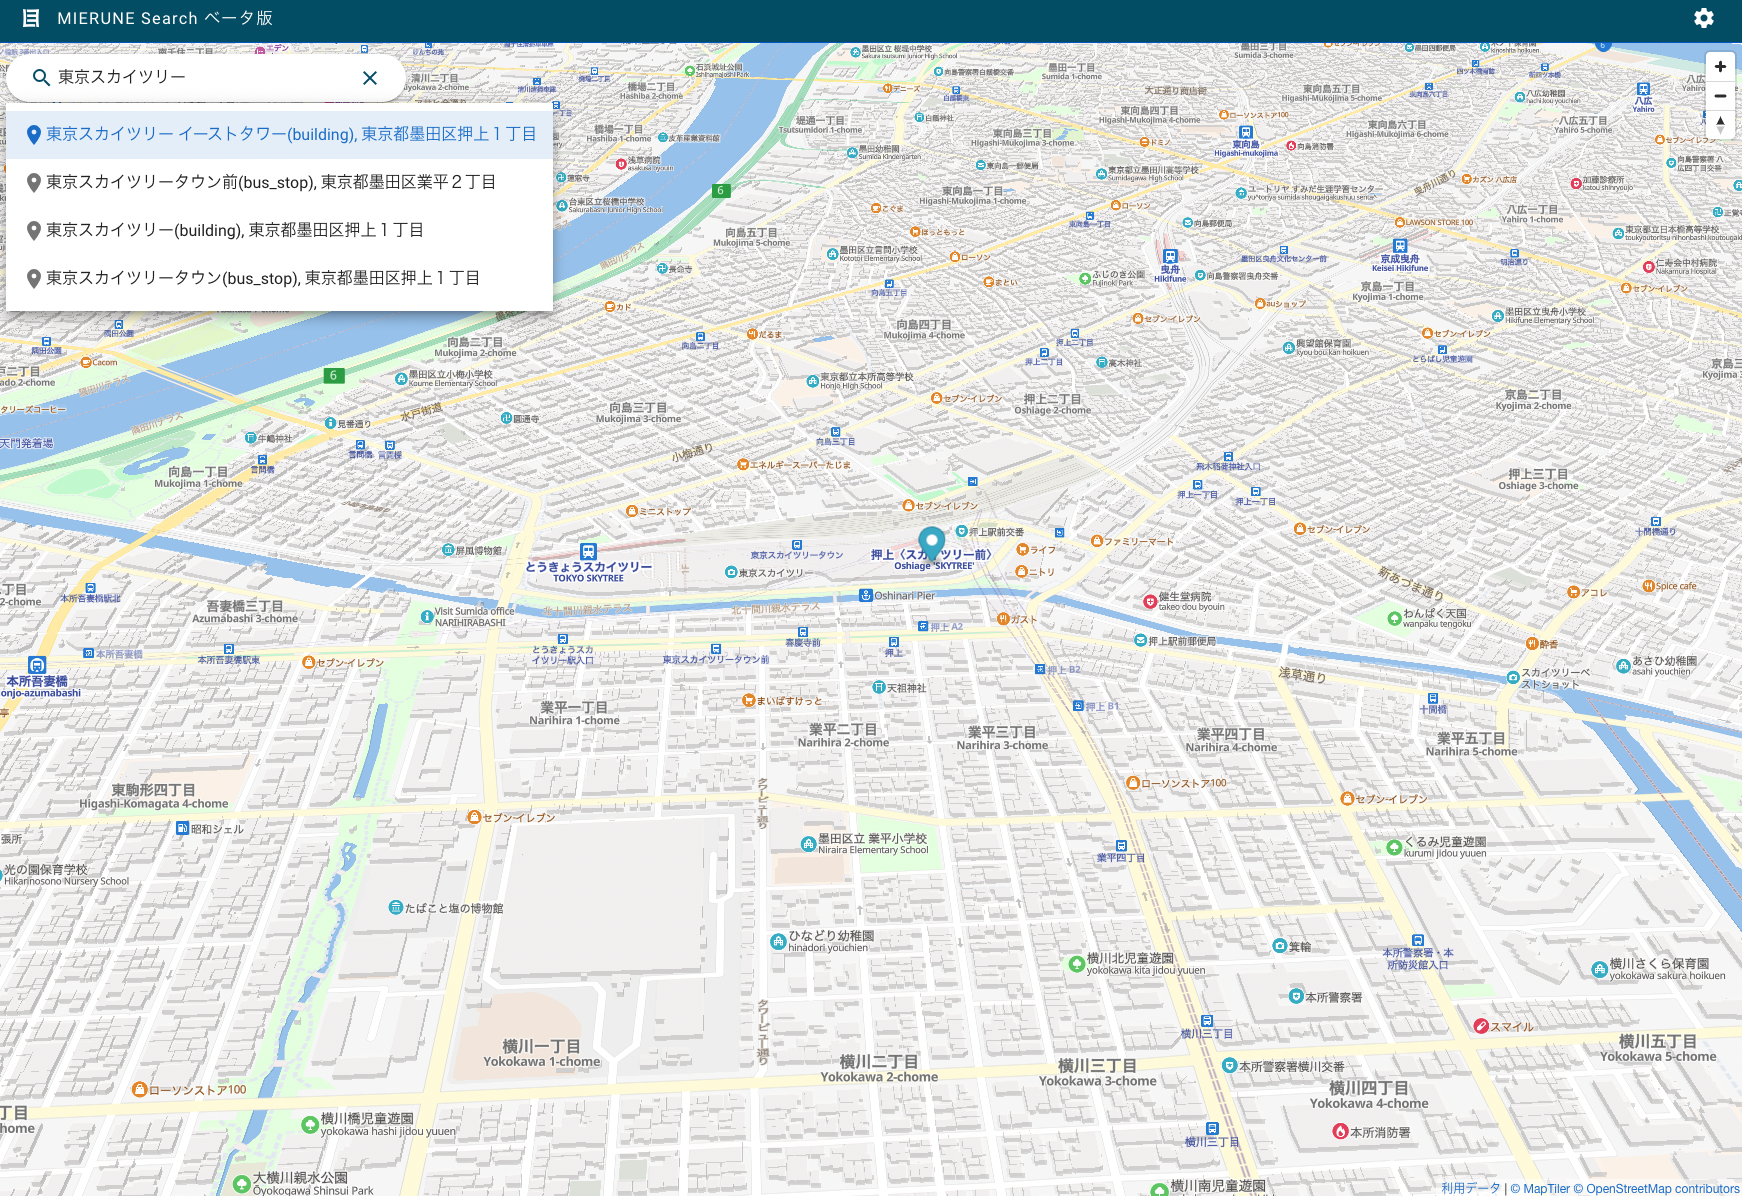Select the 横川さくら保育園 nursery icon
1742x1196 pixels.
click(1600, 969)
